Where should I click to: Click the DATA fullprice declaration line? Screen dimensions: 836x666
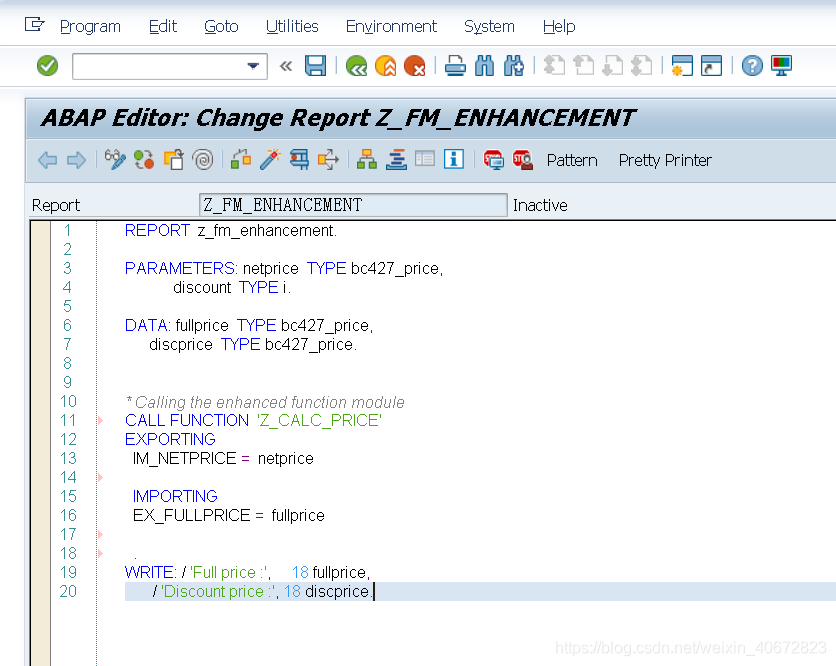coord(248,325)
